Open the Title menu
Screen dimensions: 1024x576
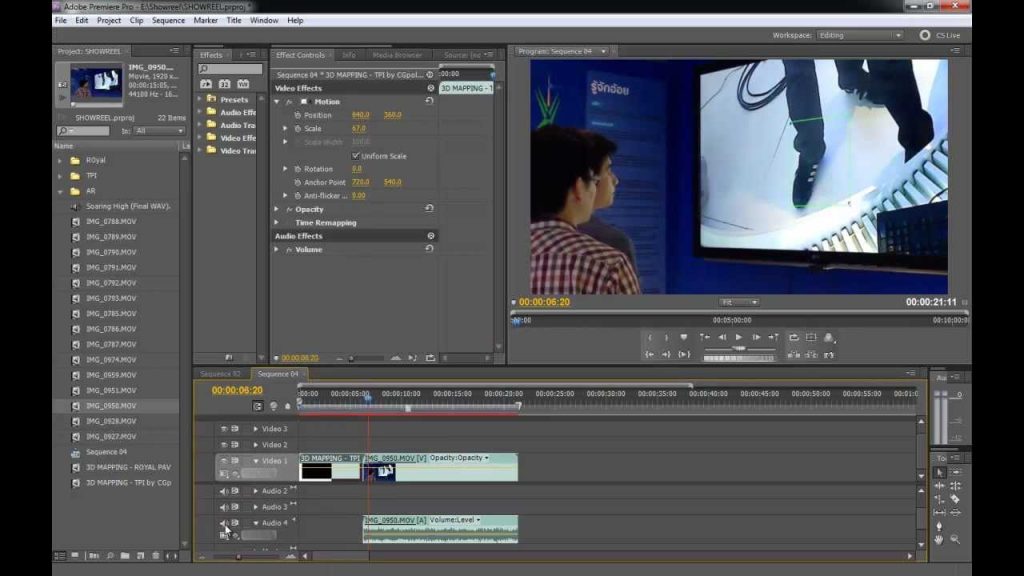pos(234,20)
